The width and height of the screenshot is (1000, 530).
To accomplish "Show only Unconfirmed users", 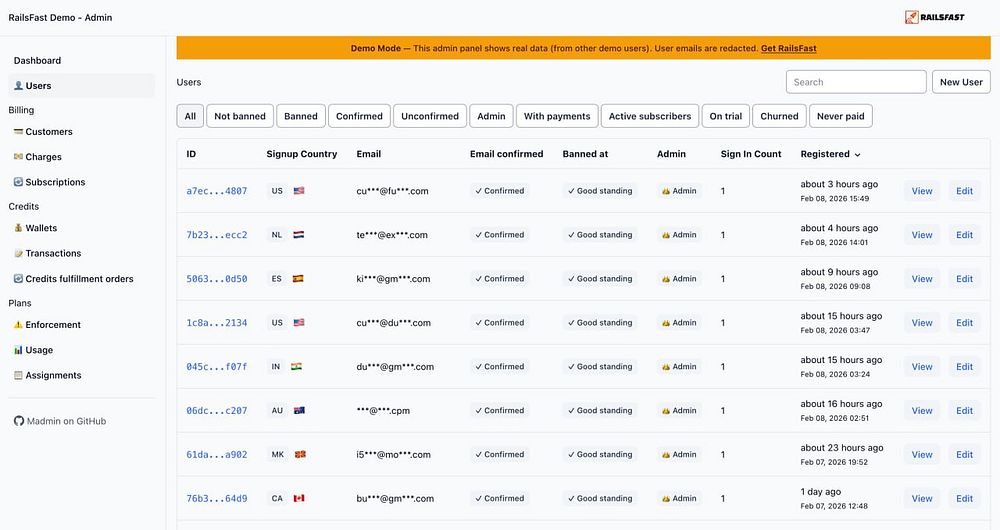I will 430,116.
